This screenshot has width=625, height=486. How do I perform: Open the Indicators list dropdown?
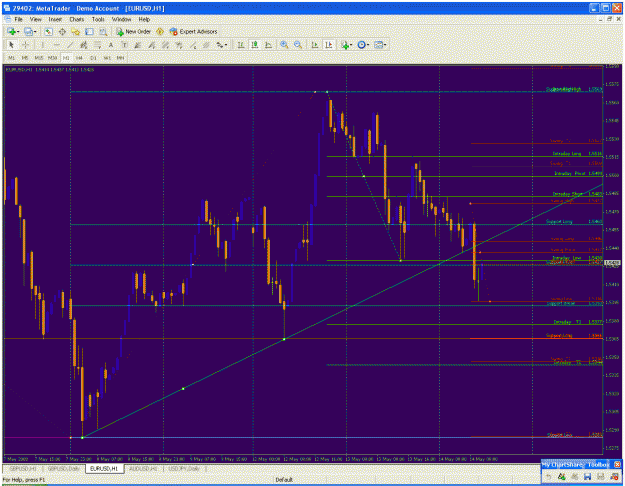point(346,45)
